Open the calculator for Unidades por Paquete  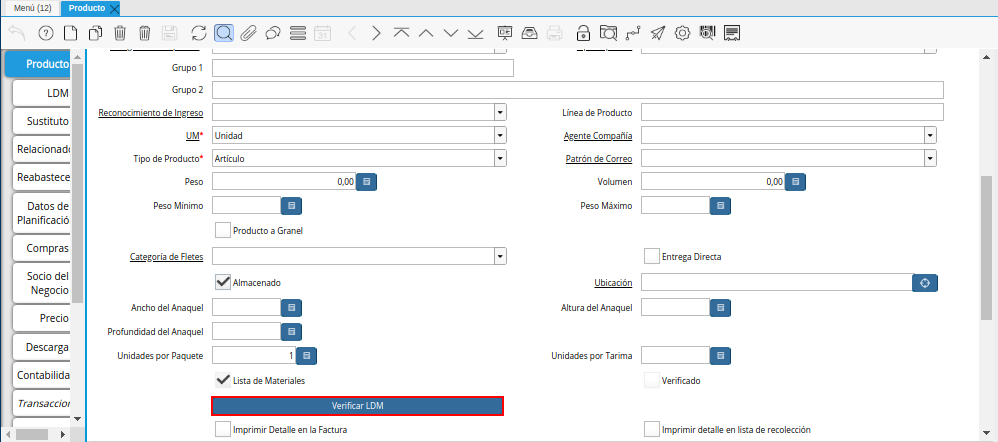tap(307, 355)
